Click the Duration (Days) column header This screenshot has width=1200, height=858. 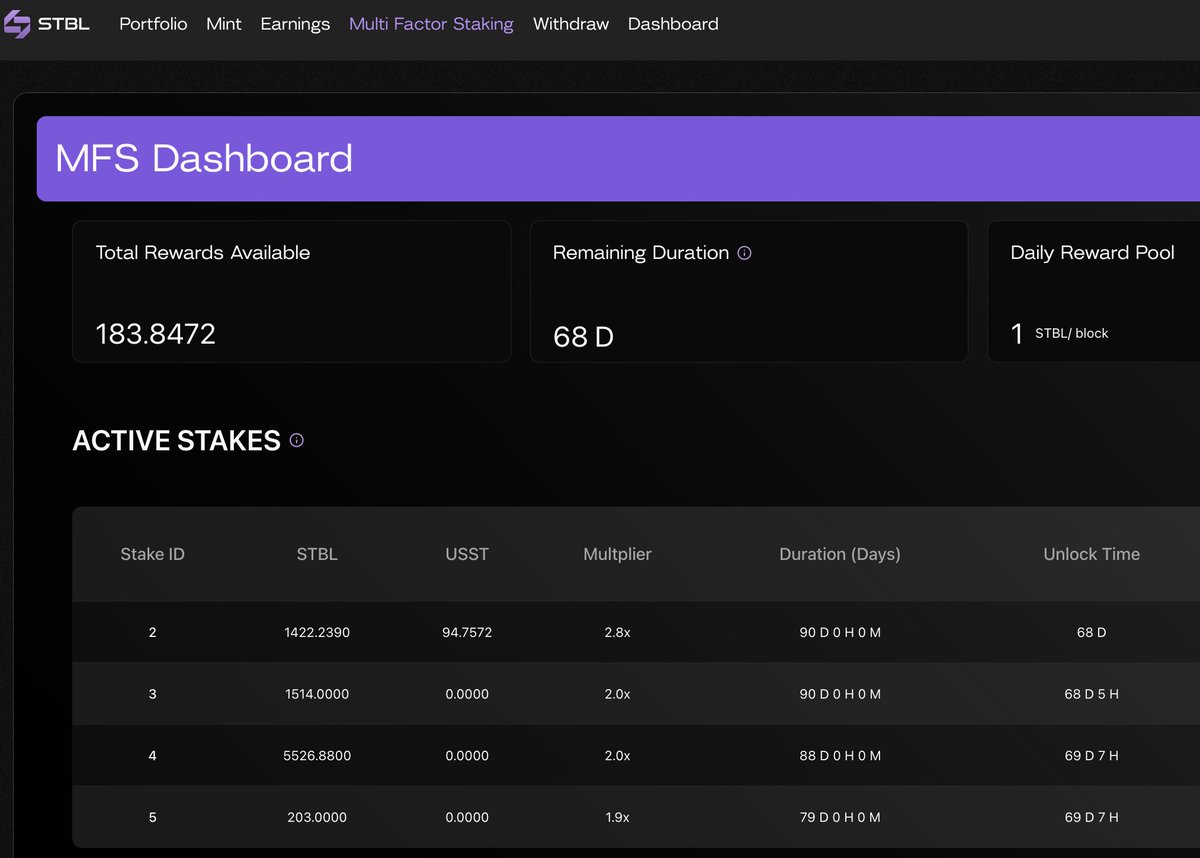[840, 554]
